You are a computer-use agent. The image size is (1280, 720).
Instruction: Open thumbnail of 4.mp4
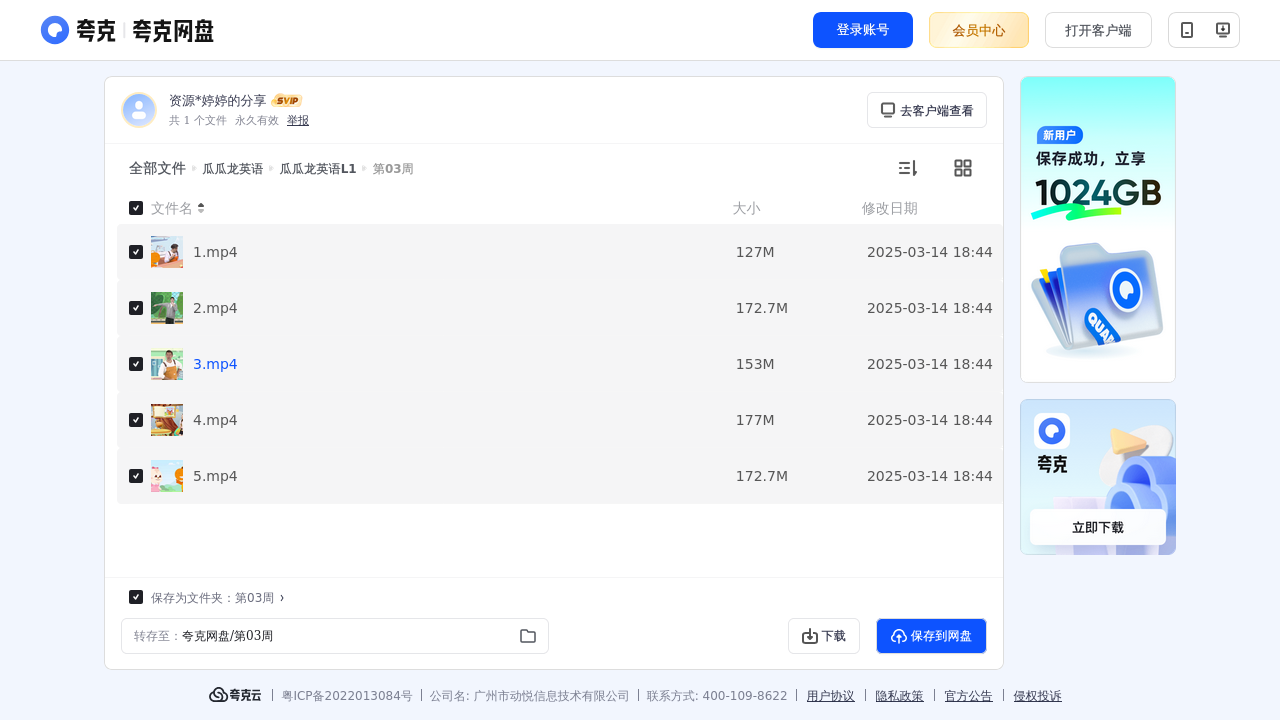click(x=167, y=420)
